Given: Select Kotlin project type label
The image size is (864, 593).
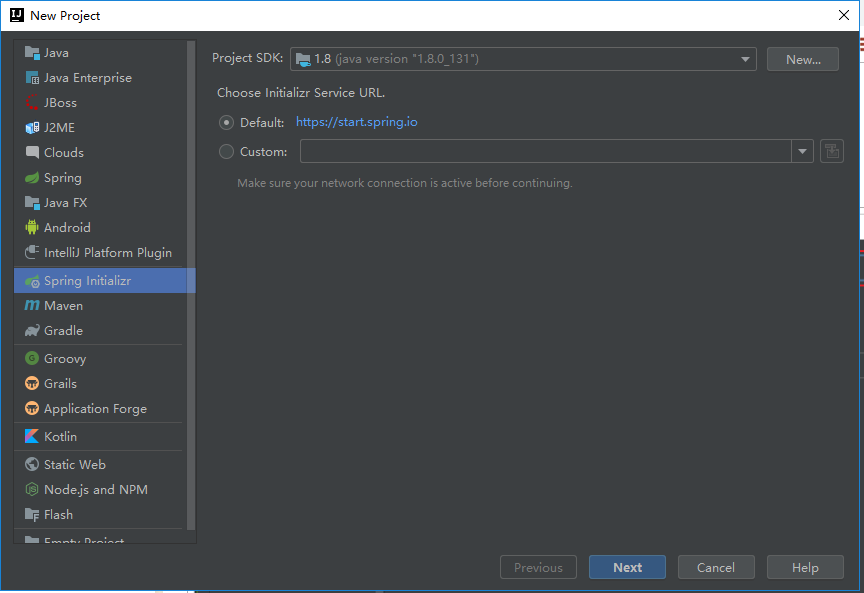Looking at the screenshot, I should pyautogui.click(x=60, y=436).
